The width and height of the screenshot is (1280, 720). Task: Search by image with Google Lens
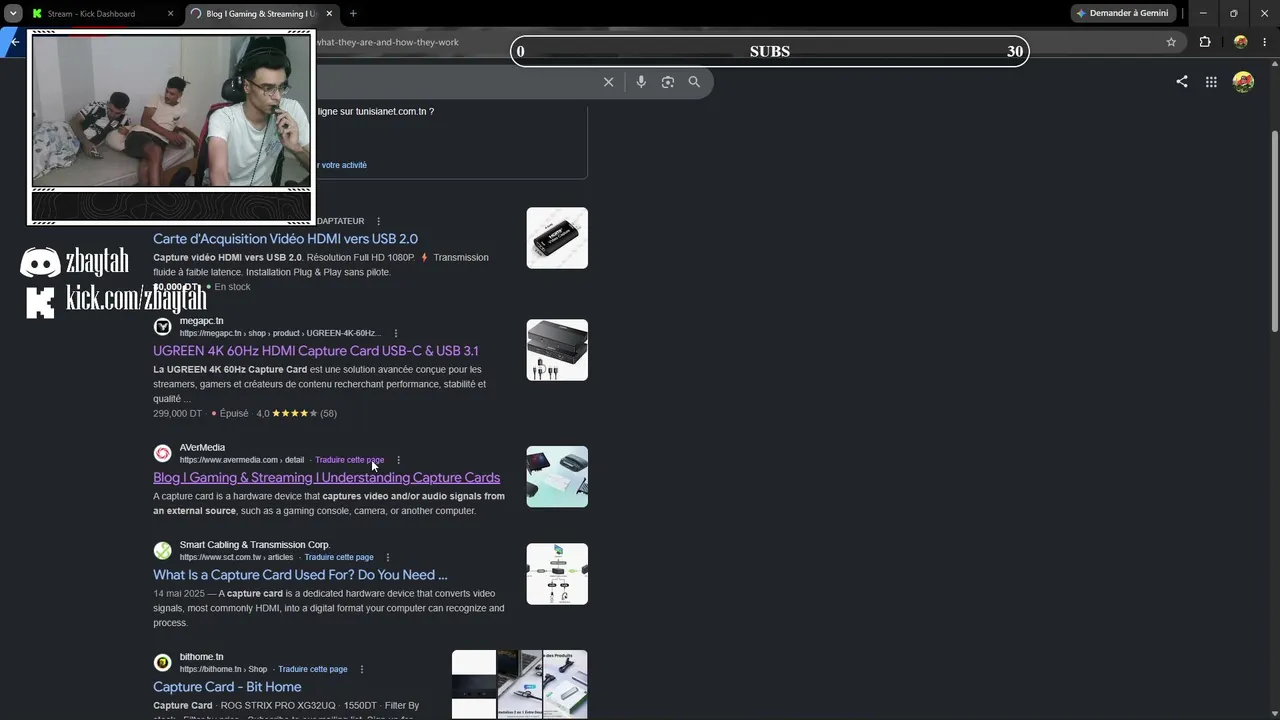[668, 82]
